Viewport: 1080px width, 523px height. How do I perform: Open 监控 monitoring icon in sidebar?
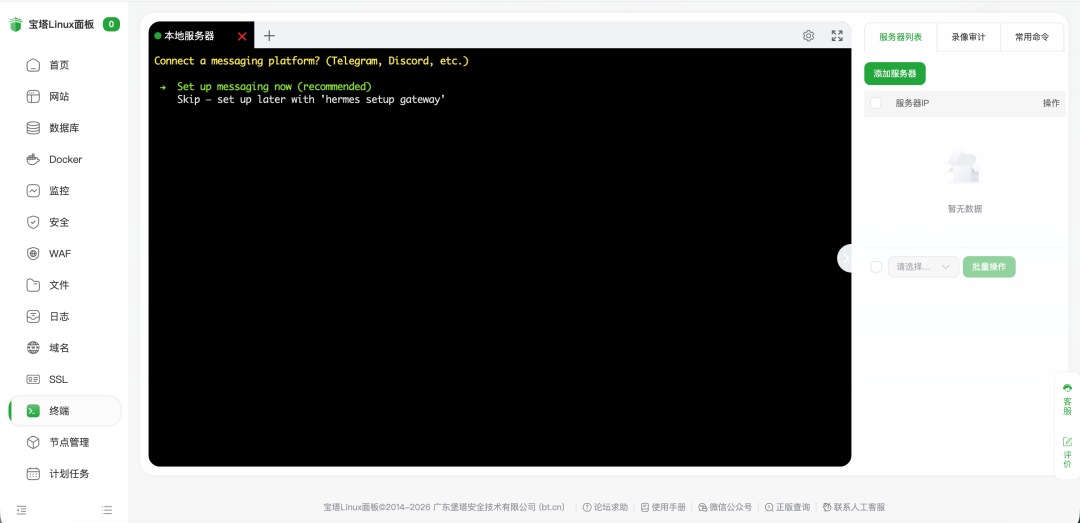click(x=33, y=191)
